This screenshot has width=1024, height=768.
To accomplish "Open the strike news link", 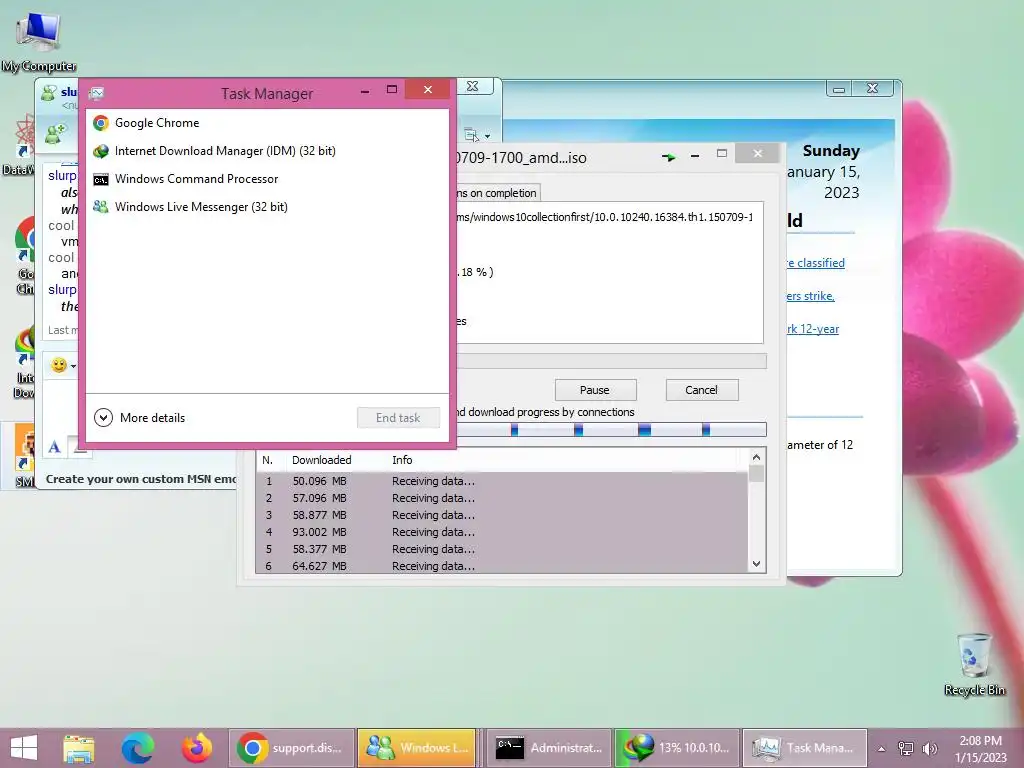I will (810, 296).
